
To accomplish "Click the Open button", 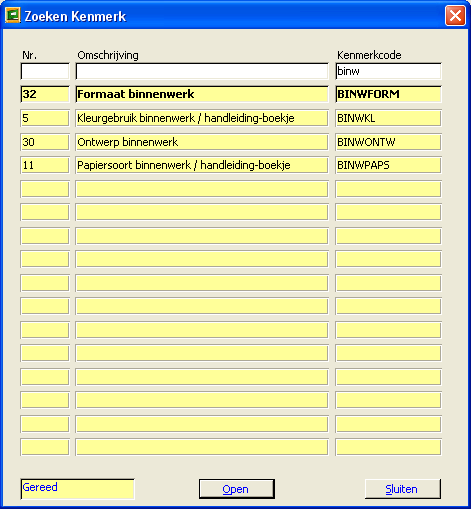I will (x=237, y=489).
